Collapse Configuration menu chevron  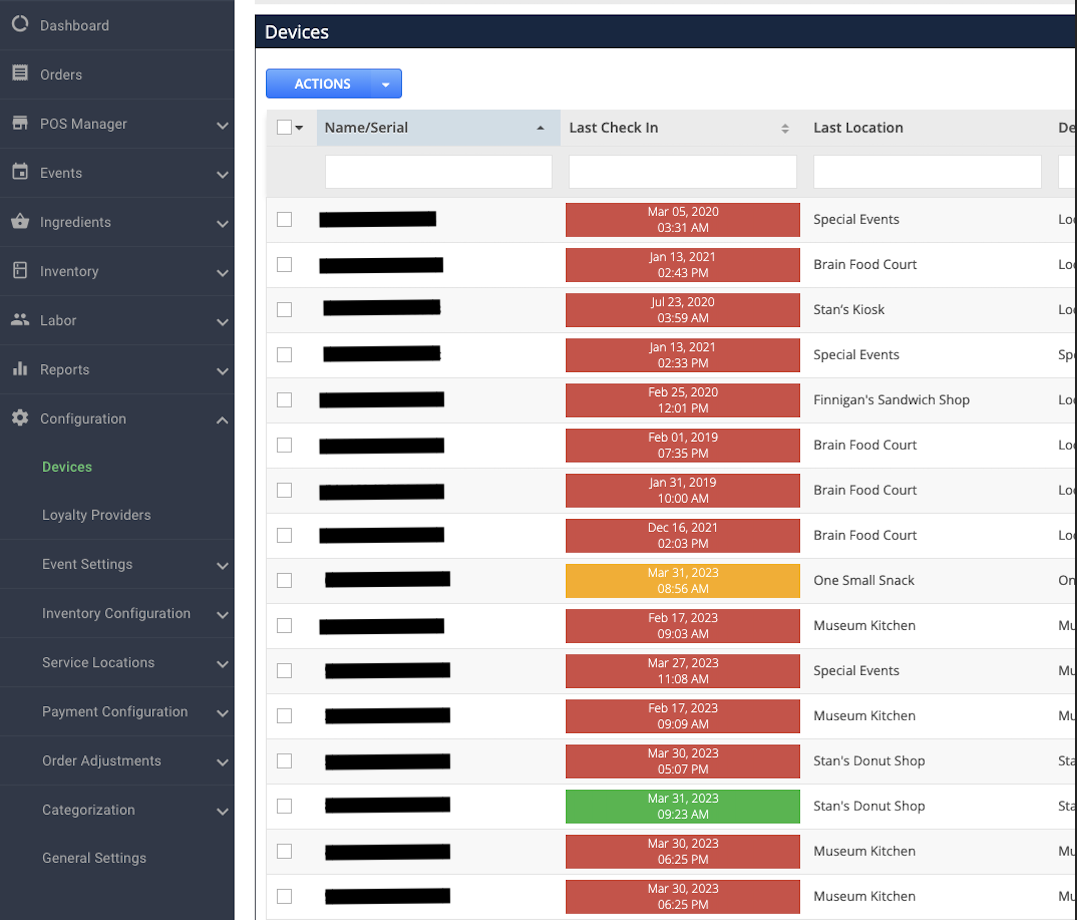point(222,420)
